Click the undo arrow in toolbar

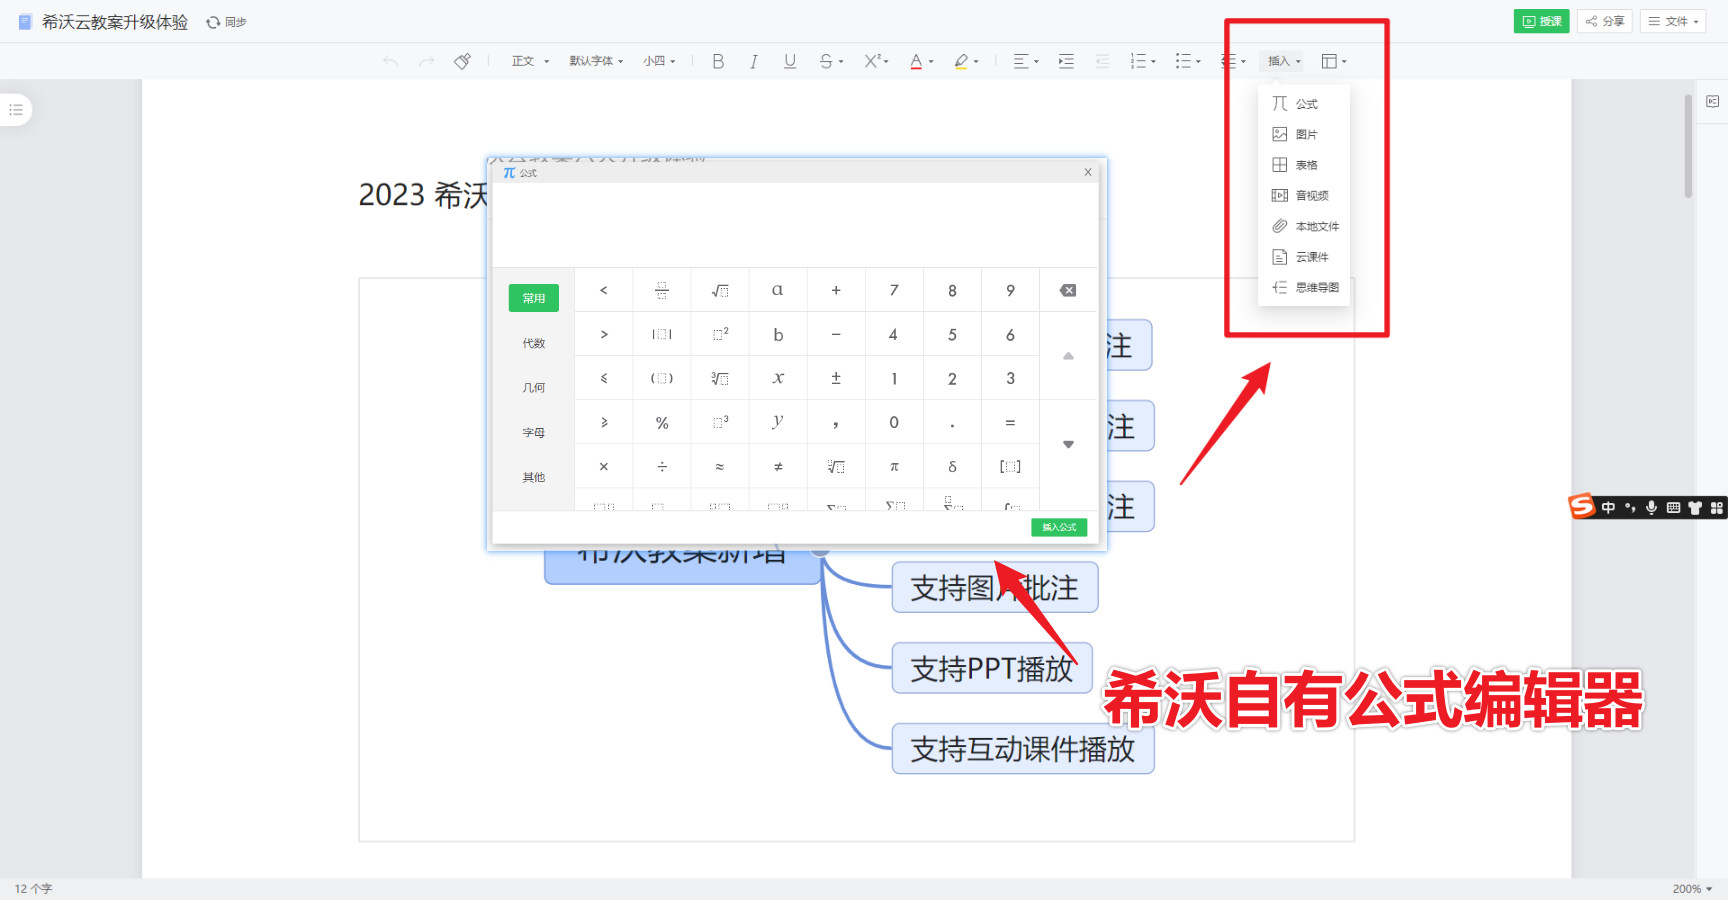click(x=390, y=62)
